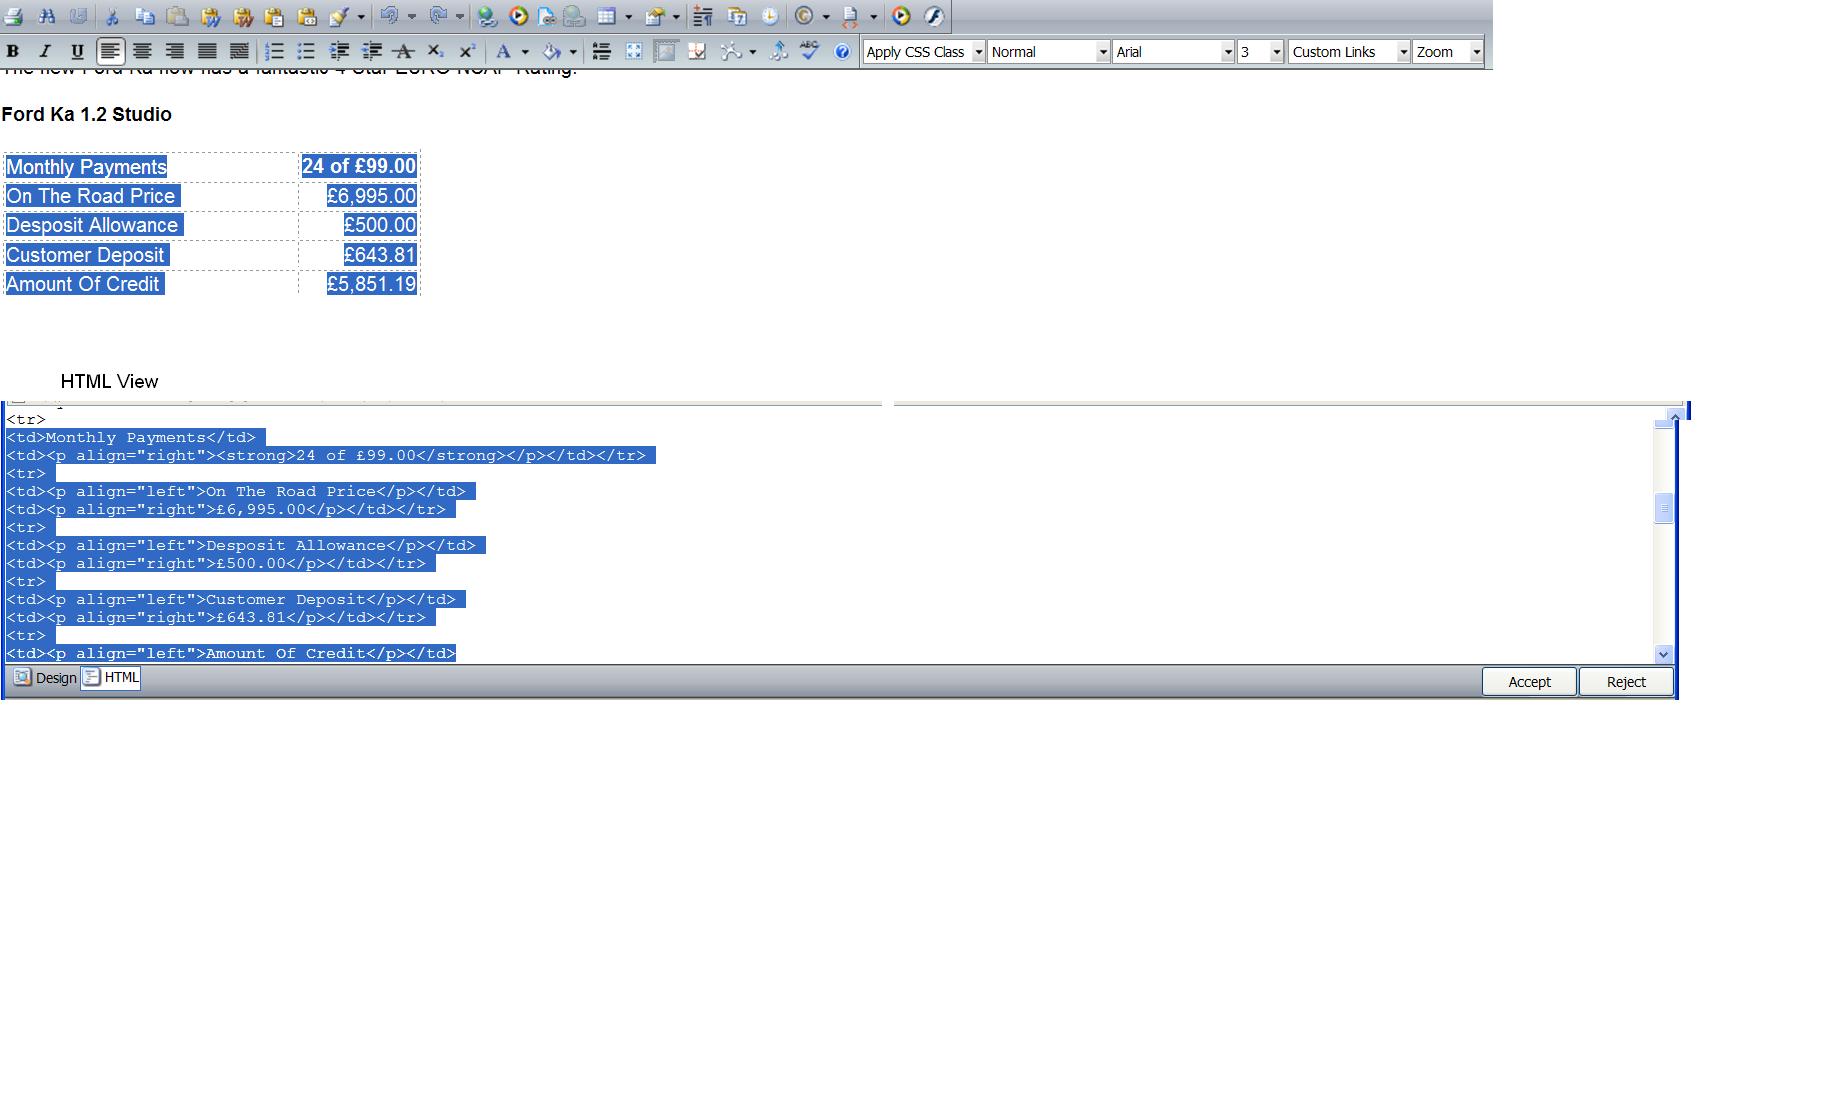Undo the last action
The width and height of the screenshot is (1836, 1113).
tap(389, 16)
